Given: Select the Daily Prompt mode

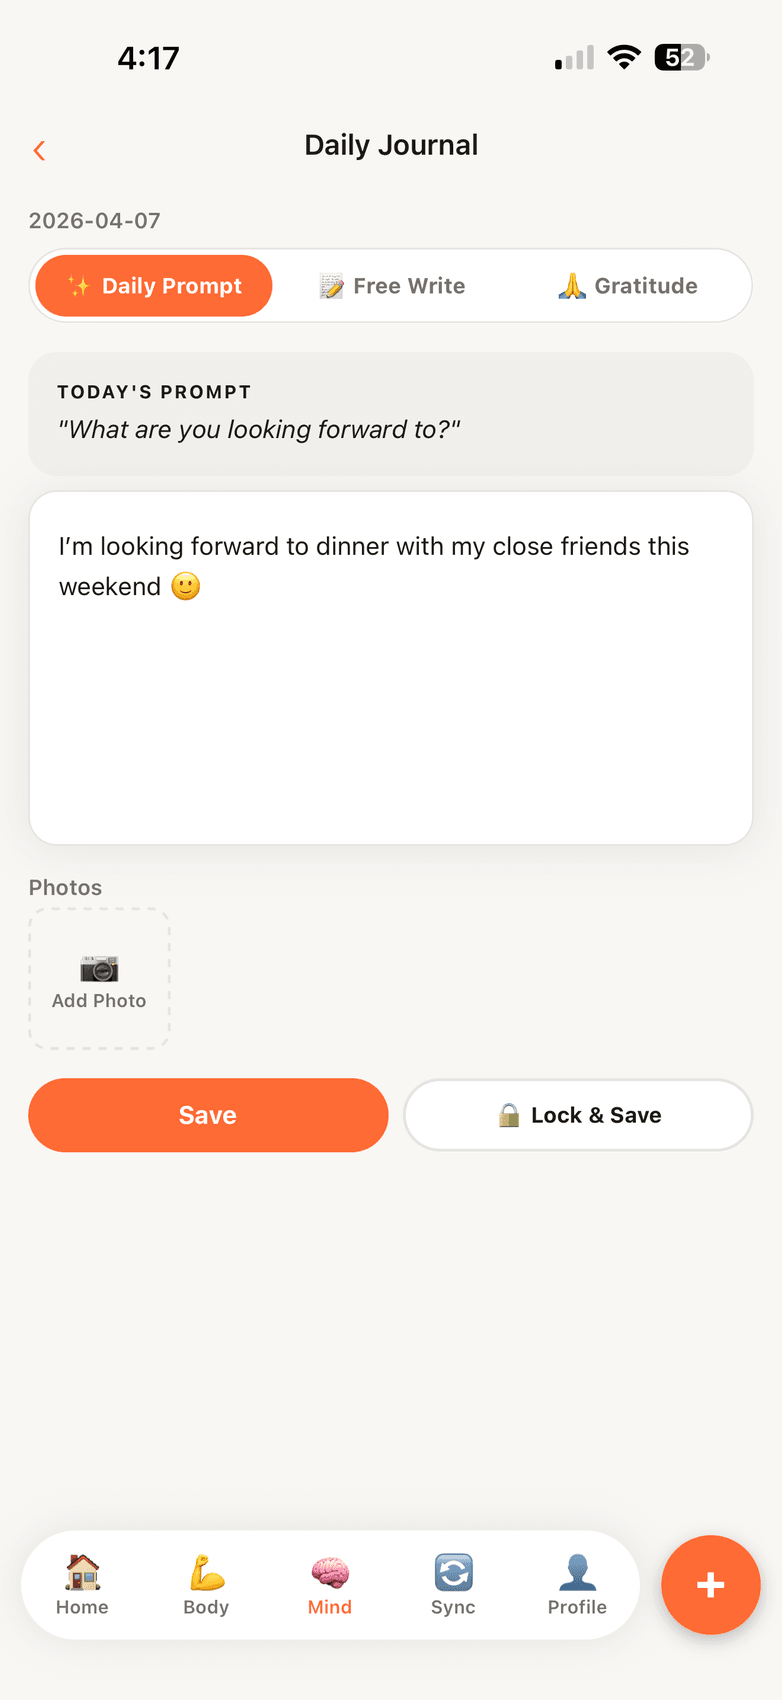Looking at the screenshot, I should pyautogui.click(x=154, y=286).
